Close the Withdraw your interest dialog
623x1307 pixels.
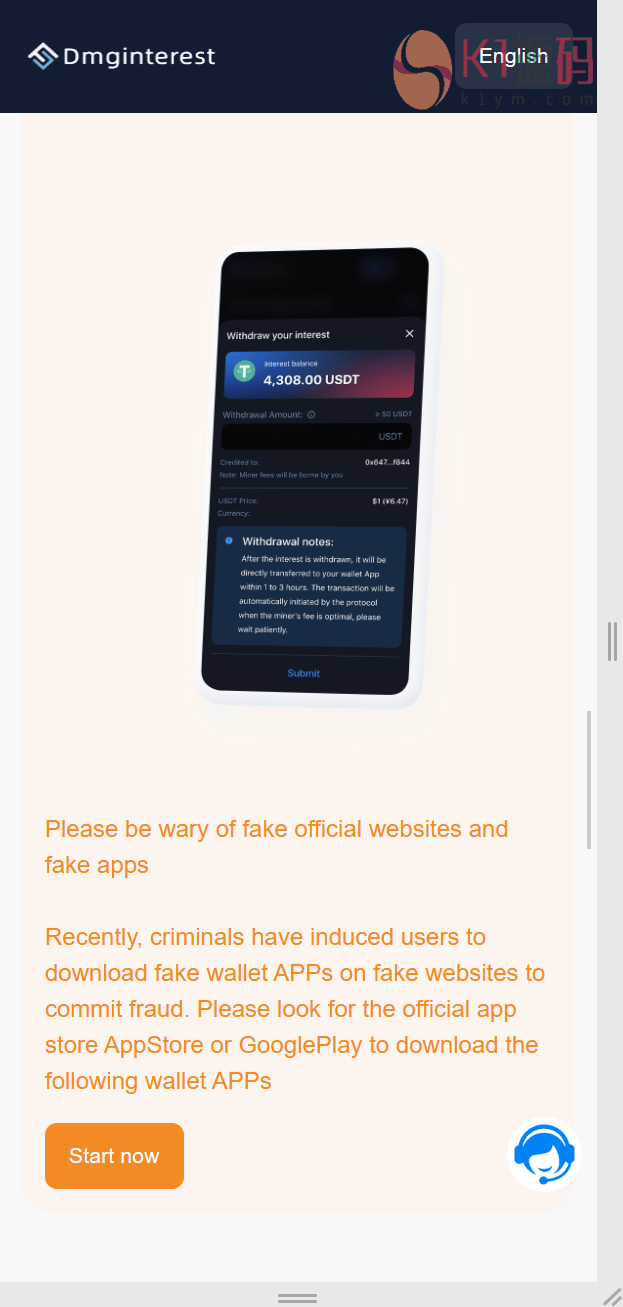point(409,333)
